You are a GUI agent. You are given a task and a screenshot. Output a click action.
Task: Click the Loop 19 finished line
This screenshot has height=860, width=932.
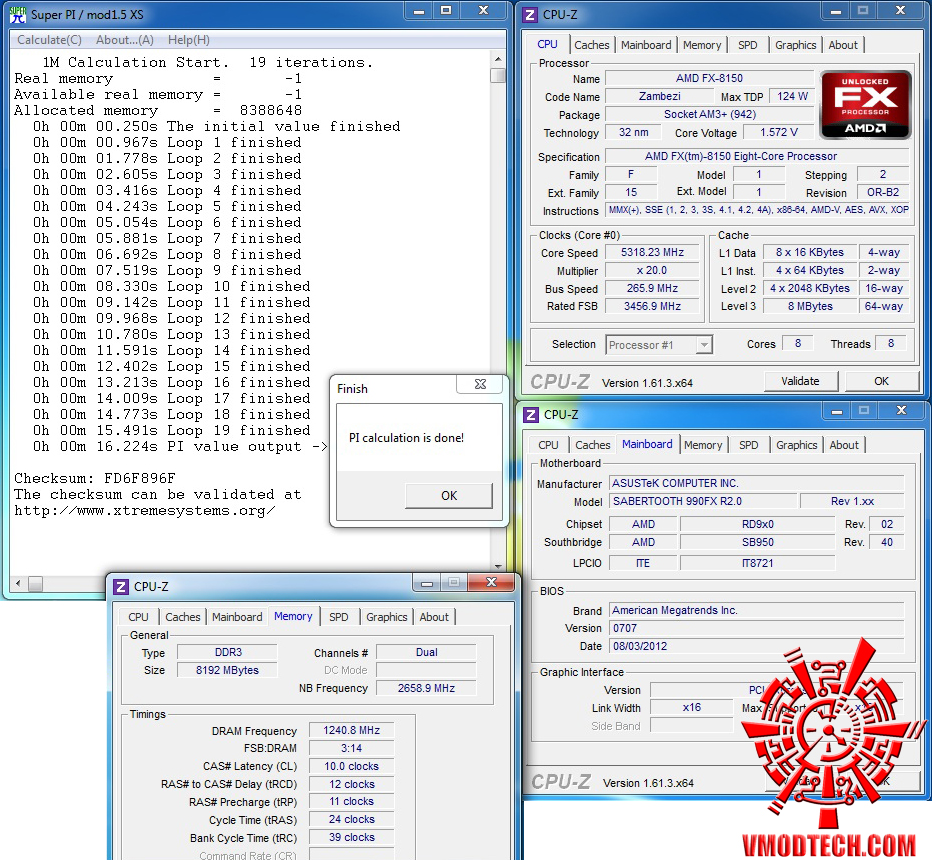pos(171,430)
